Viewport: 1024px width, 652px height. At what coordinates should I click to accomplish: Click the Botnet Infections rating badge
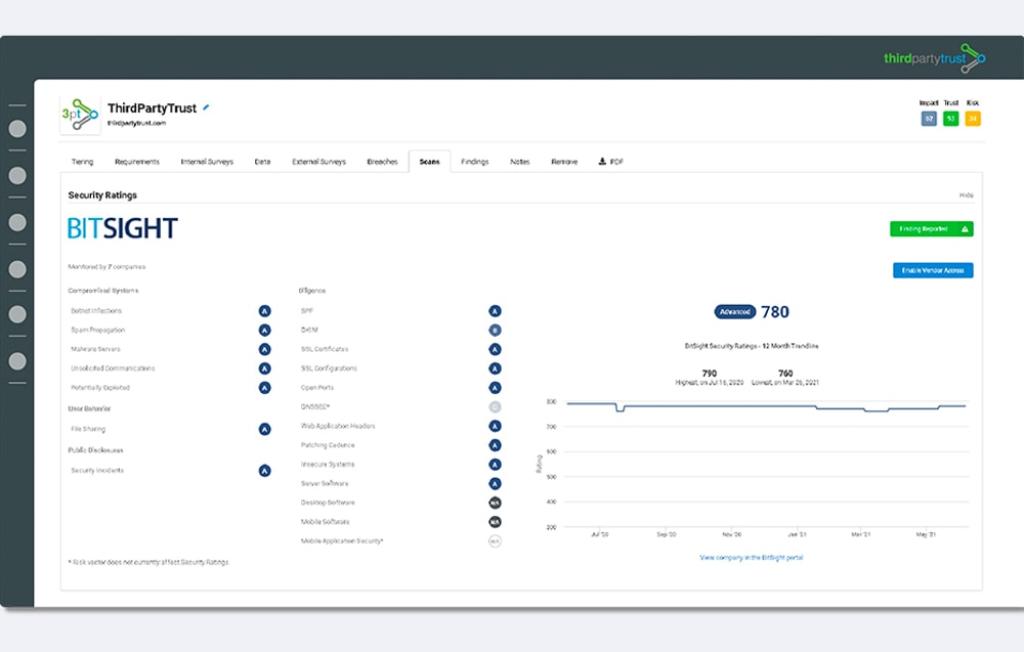point(264,311)
